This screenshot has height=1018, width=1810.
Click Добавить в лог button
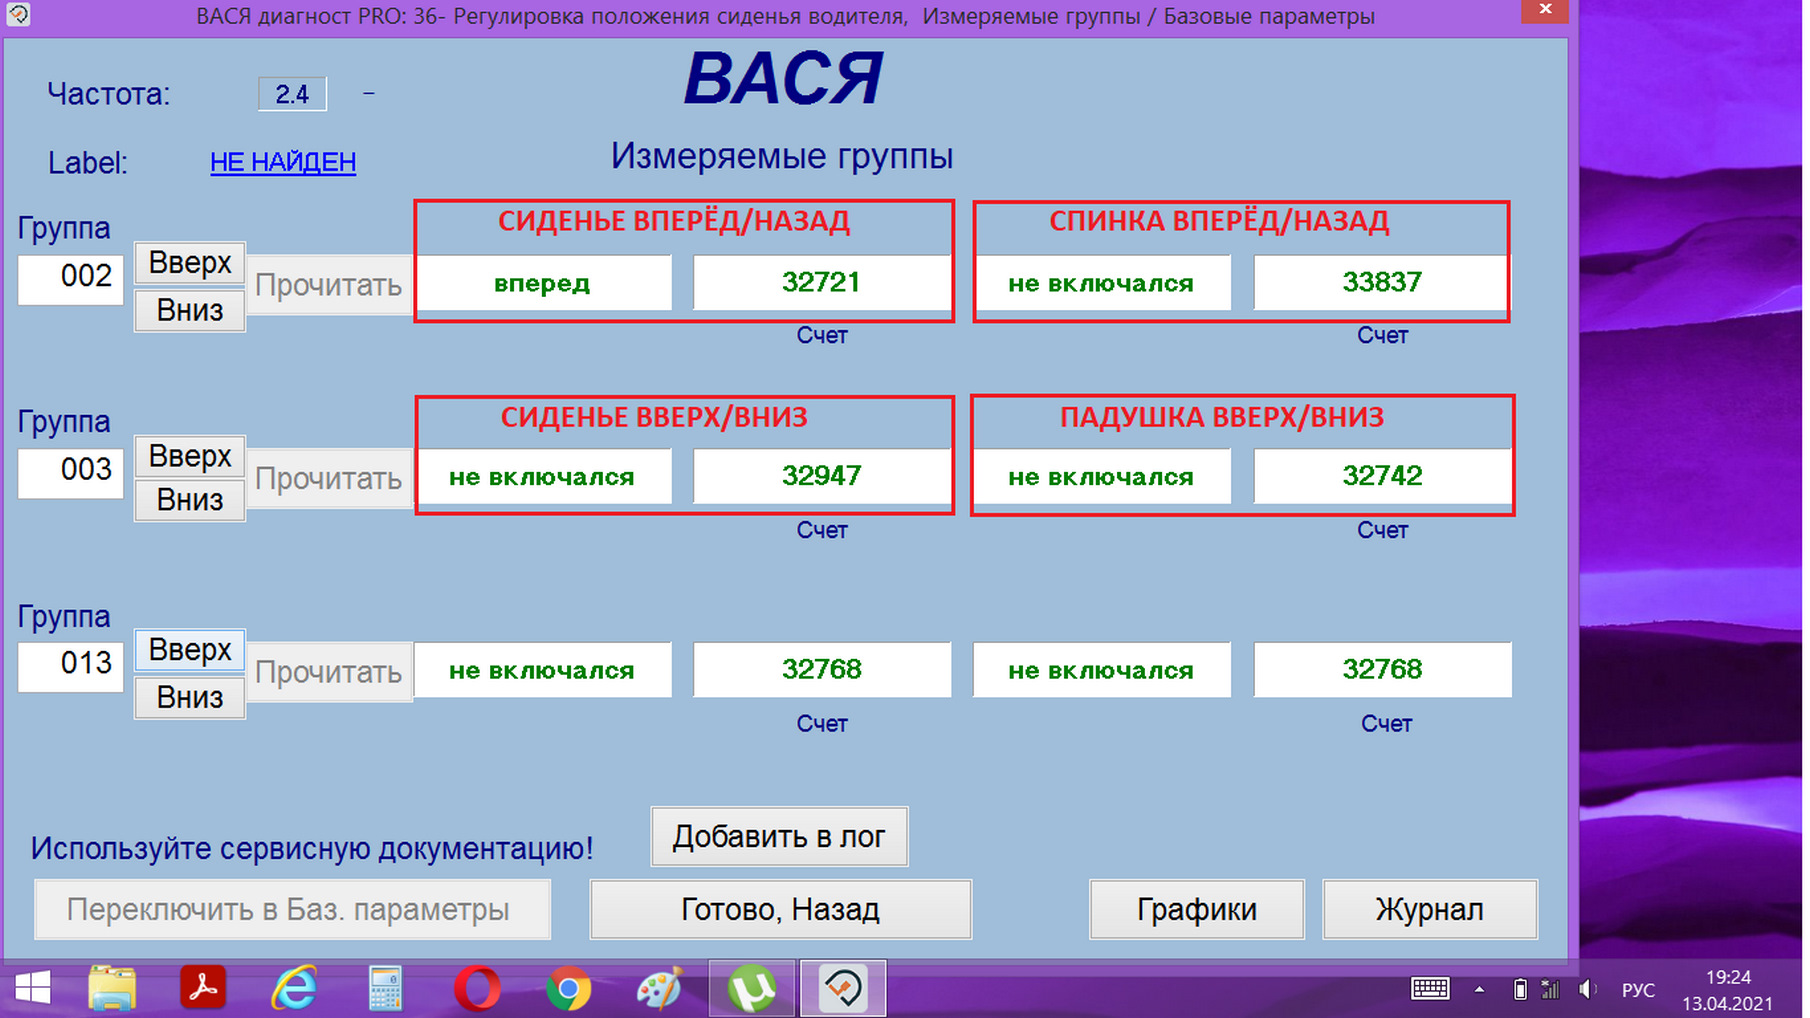(779, 837)
